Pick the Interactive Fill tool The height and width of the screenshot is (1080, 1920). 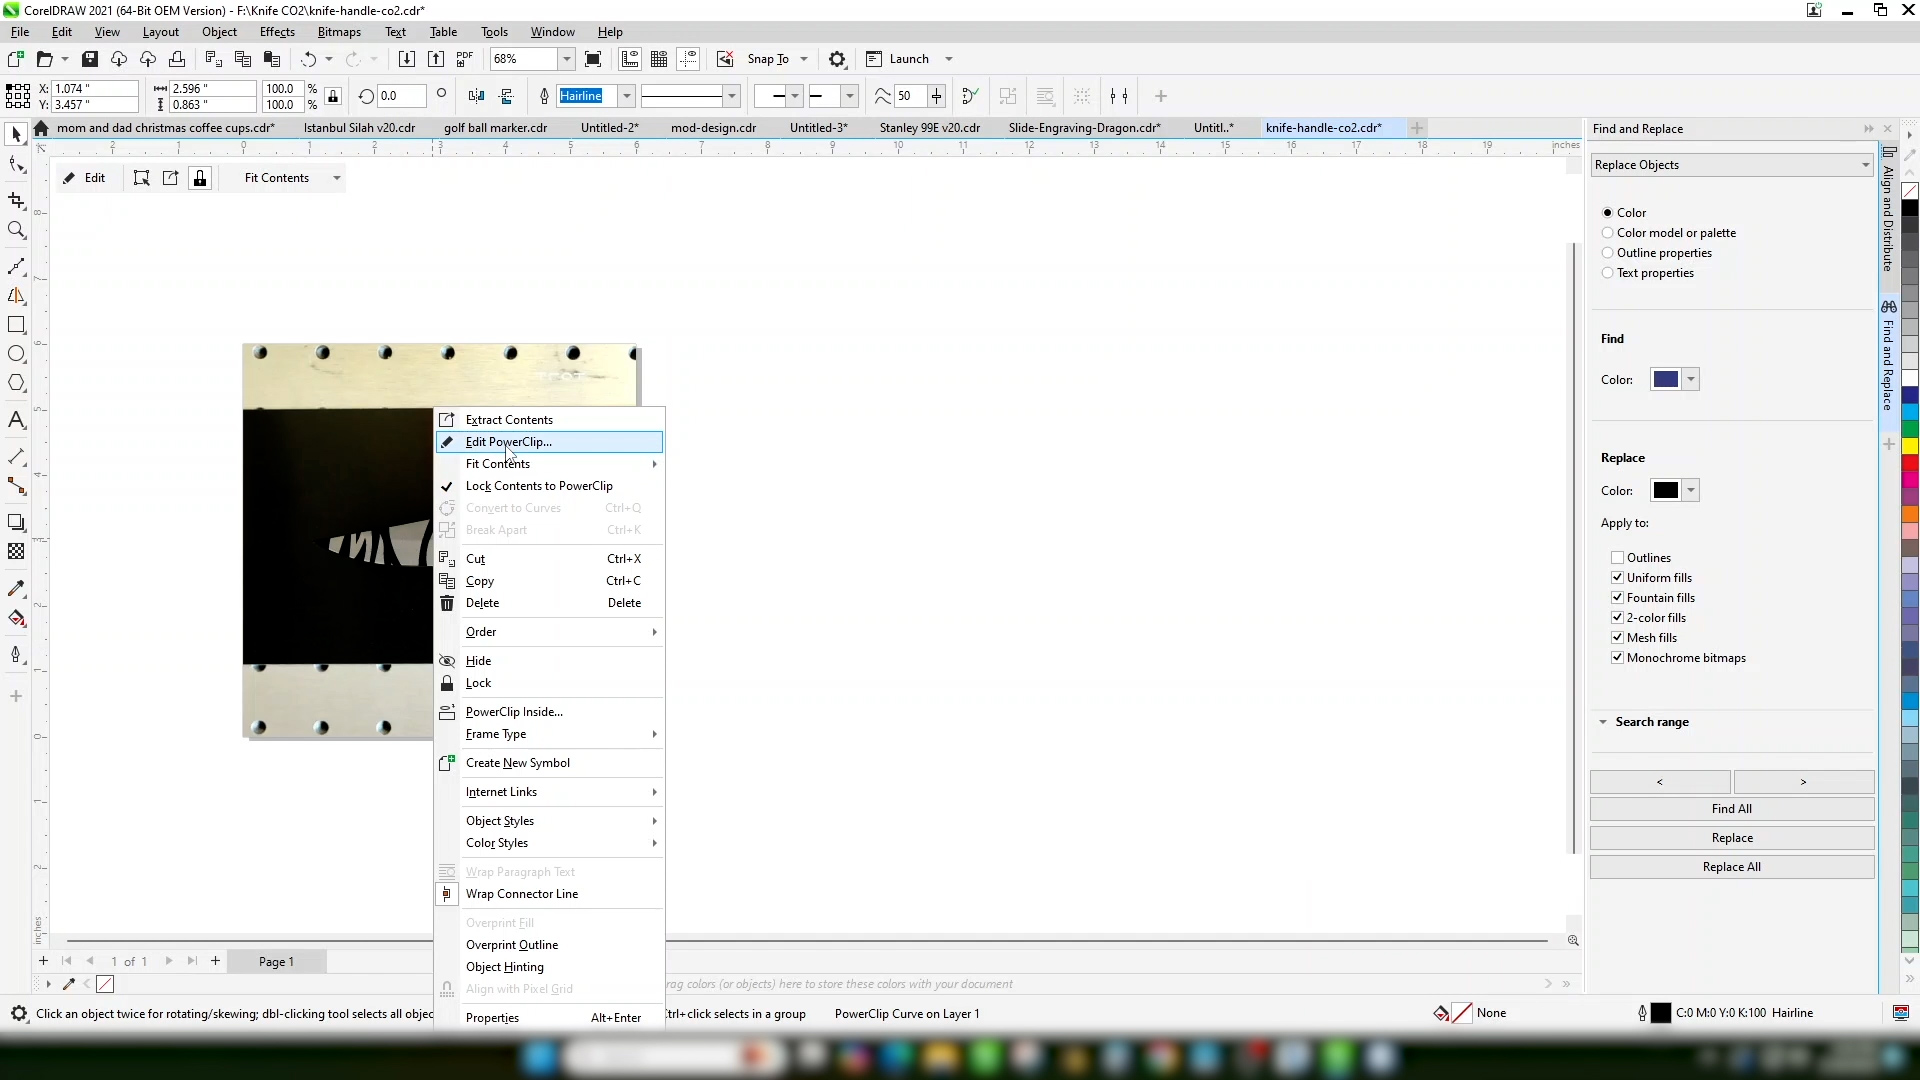coord(16,618)
